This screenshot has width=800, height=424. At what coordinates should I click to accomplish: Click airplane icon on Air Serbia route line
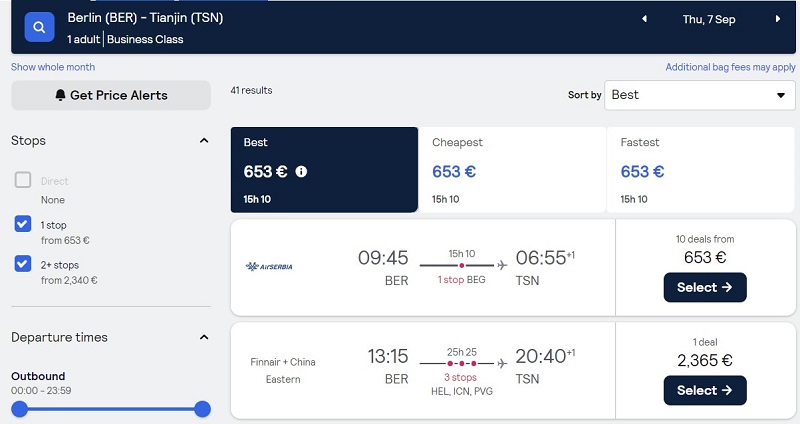click(502, 265)
